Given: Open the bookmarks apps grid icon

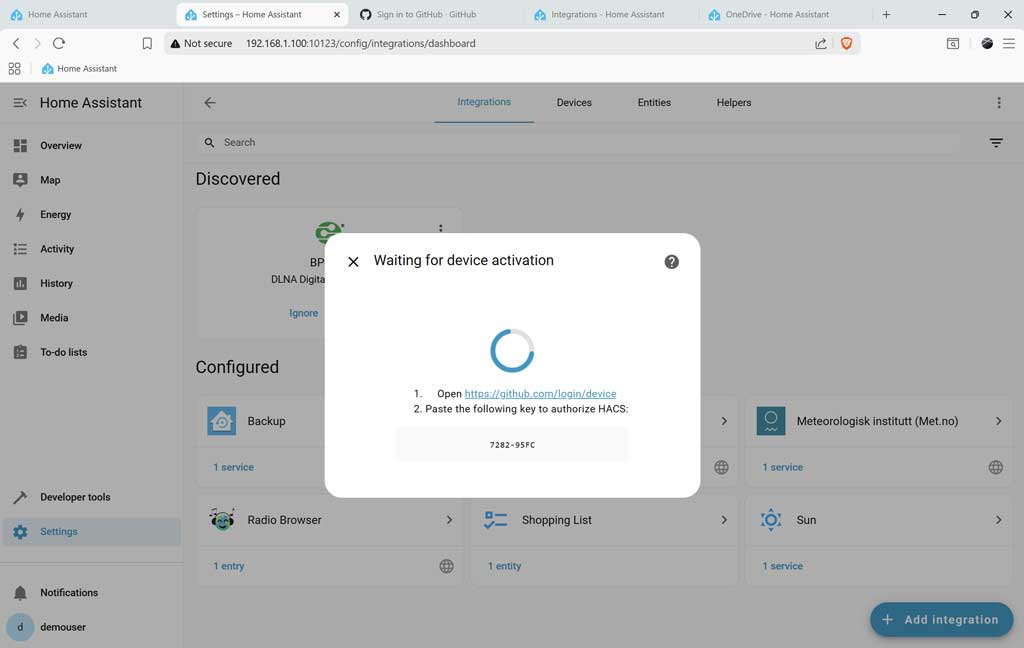Looking at the screenshot, I should point(14,69).
